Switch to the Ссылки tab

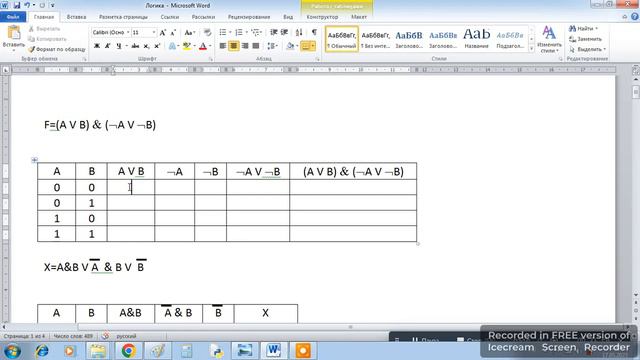[170, 17]
